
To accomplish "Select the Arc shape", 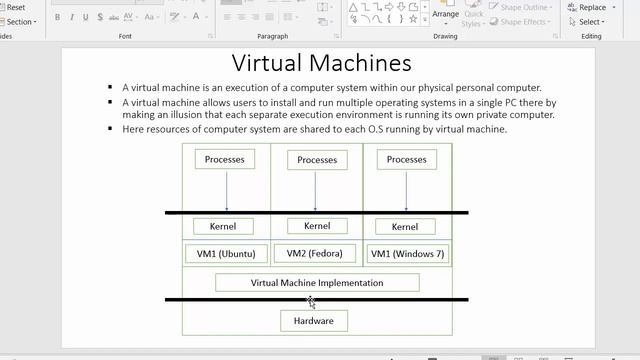I will pos(365,19).
